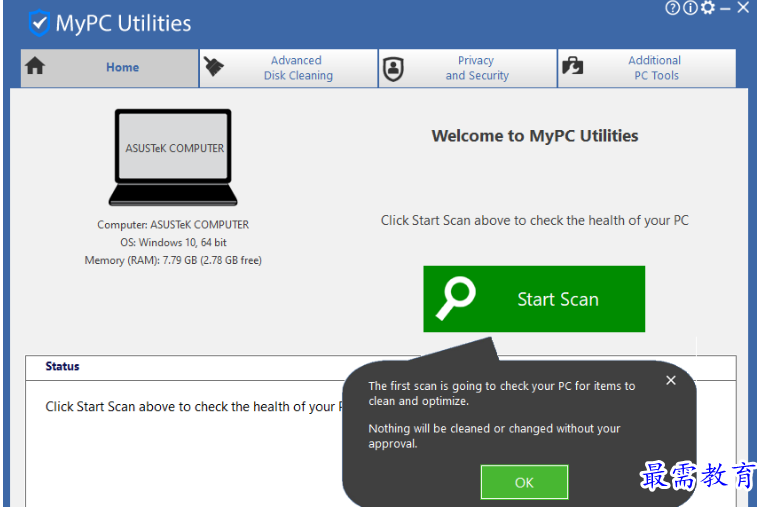Click the laptop computer image

(173, 157)
